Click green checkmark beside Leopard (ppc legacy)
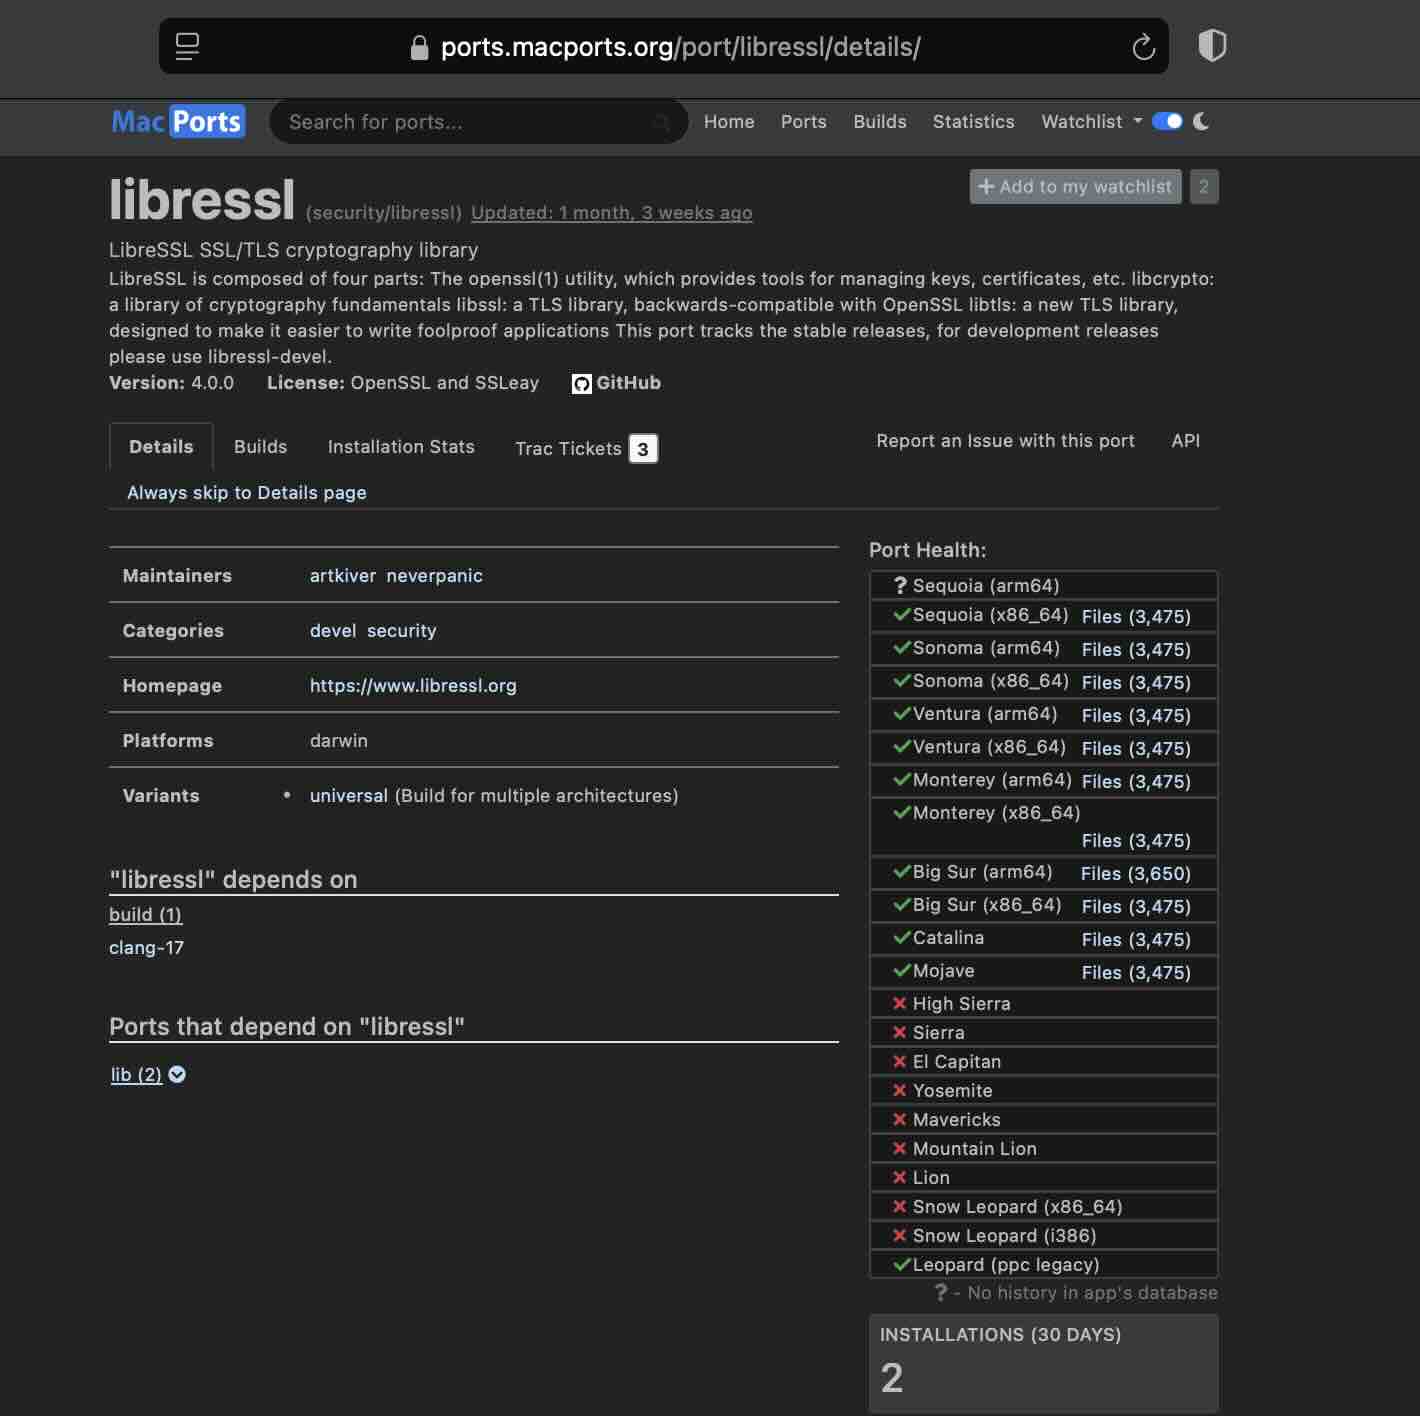The width and height of the screenshot is (1420, 1416). [902, 1265]
